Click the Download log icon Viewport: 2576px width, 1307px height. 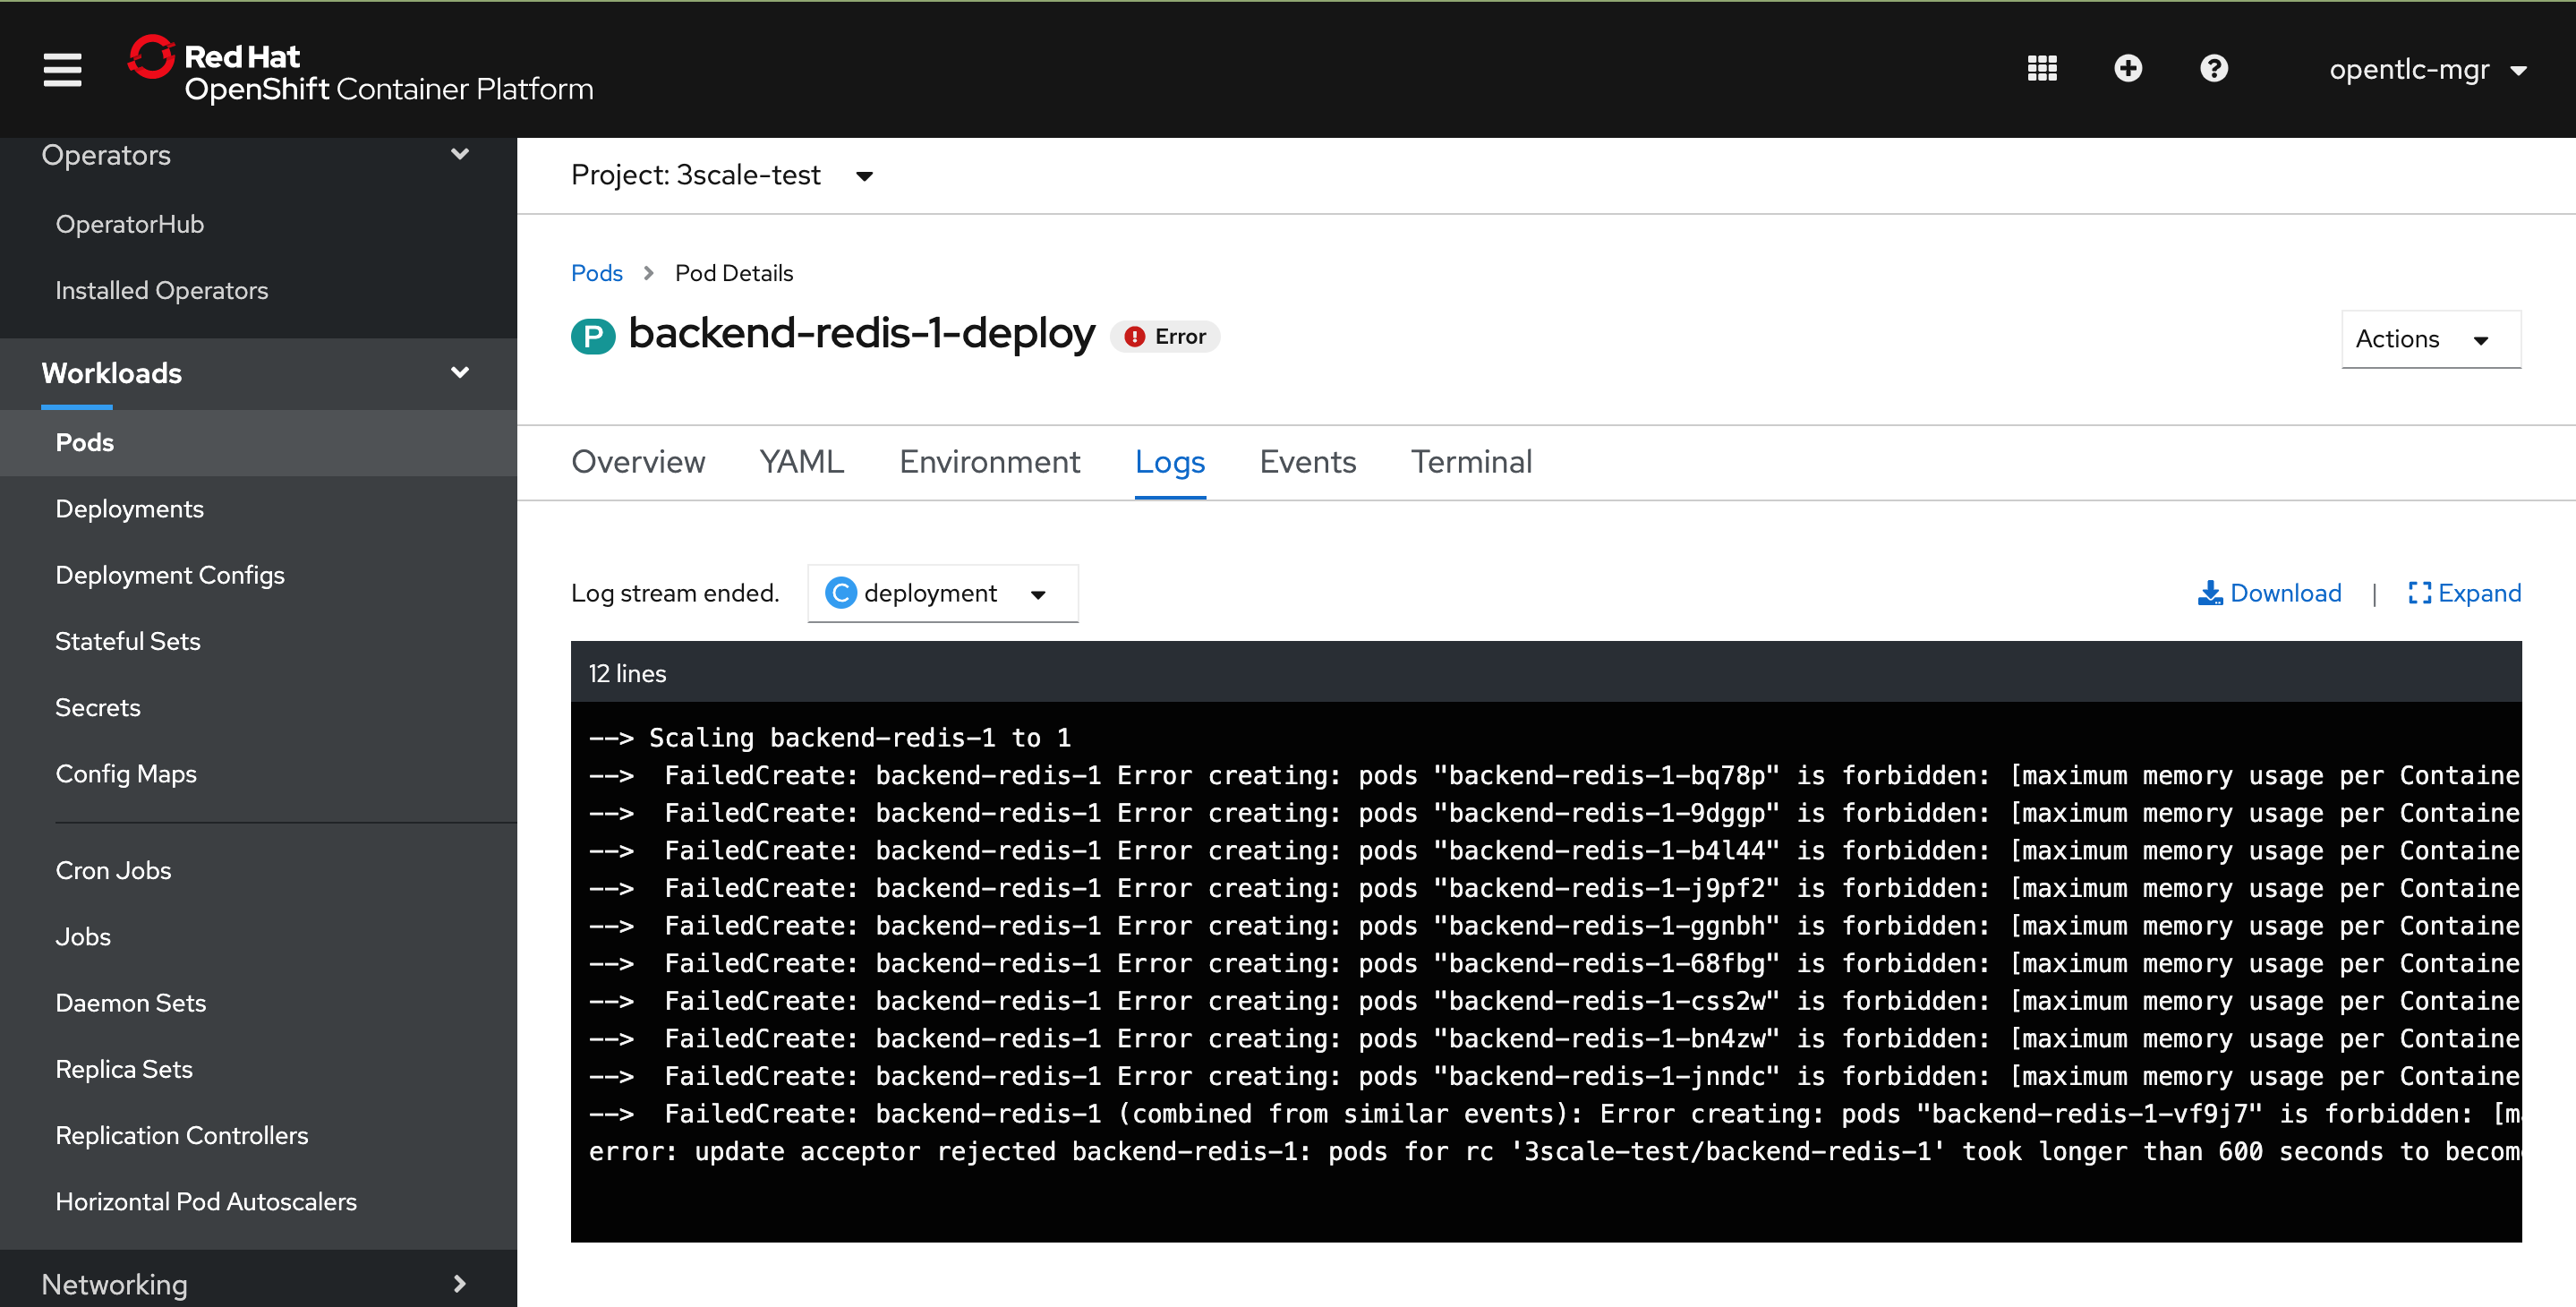[x=2209, y=593]
